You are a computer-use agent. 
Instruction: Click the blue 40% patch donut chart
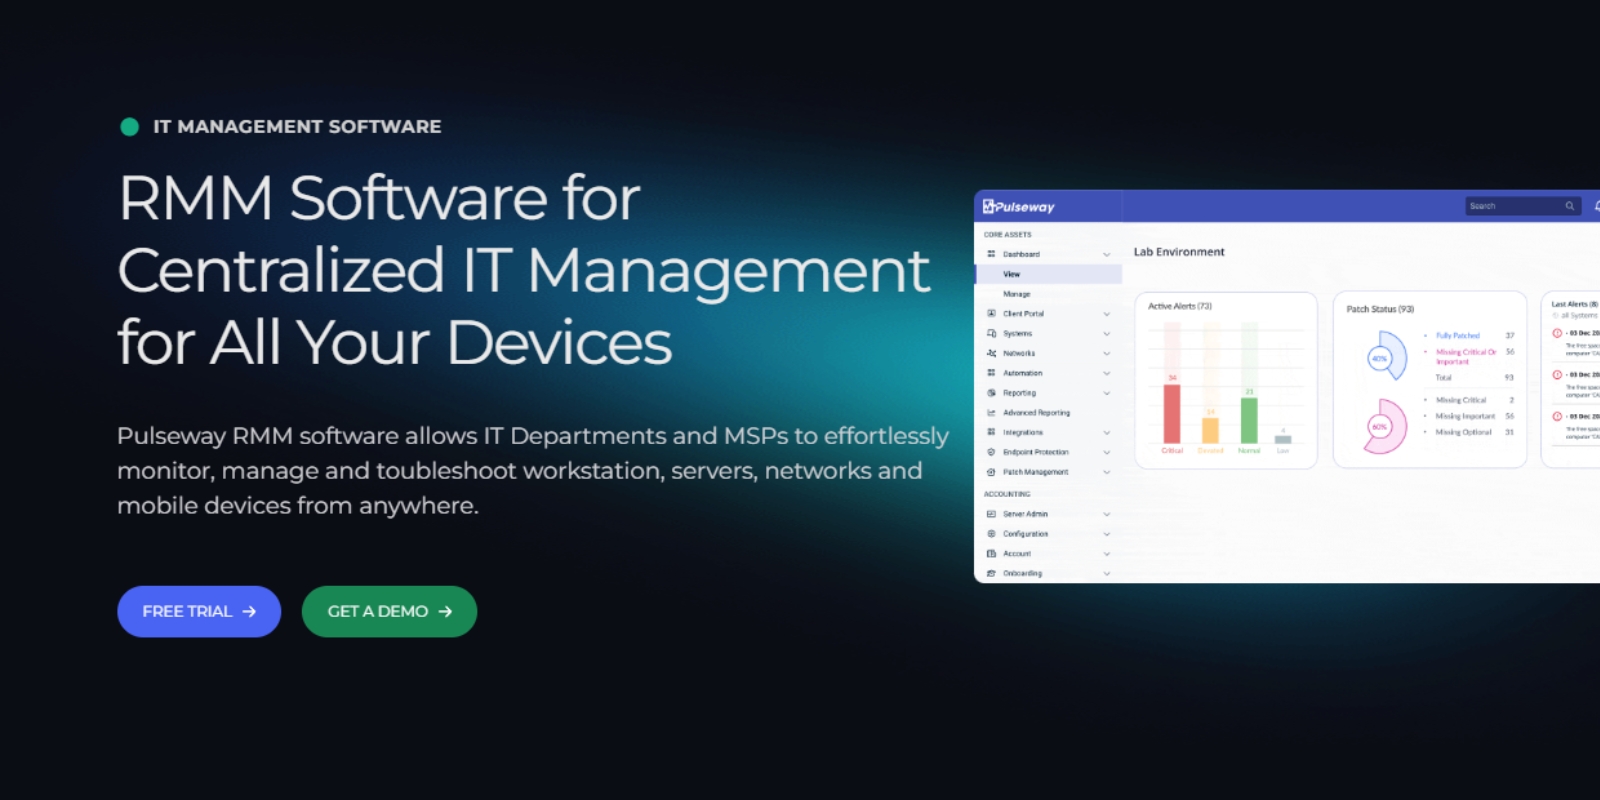click(x=1386, y=357)
